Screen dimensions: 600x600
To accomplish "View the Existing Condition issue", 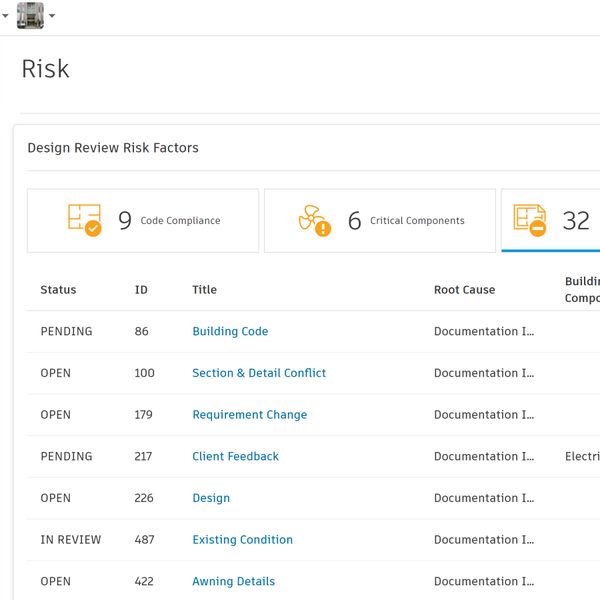I will [x=242, y=540].
